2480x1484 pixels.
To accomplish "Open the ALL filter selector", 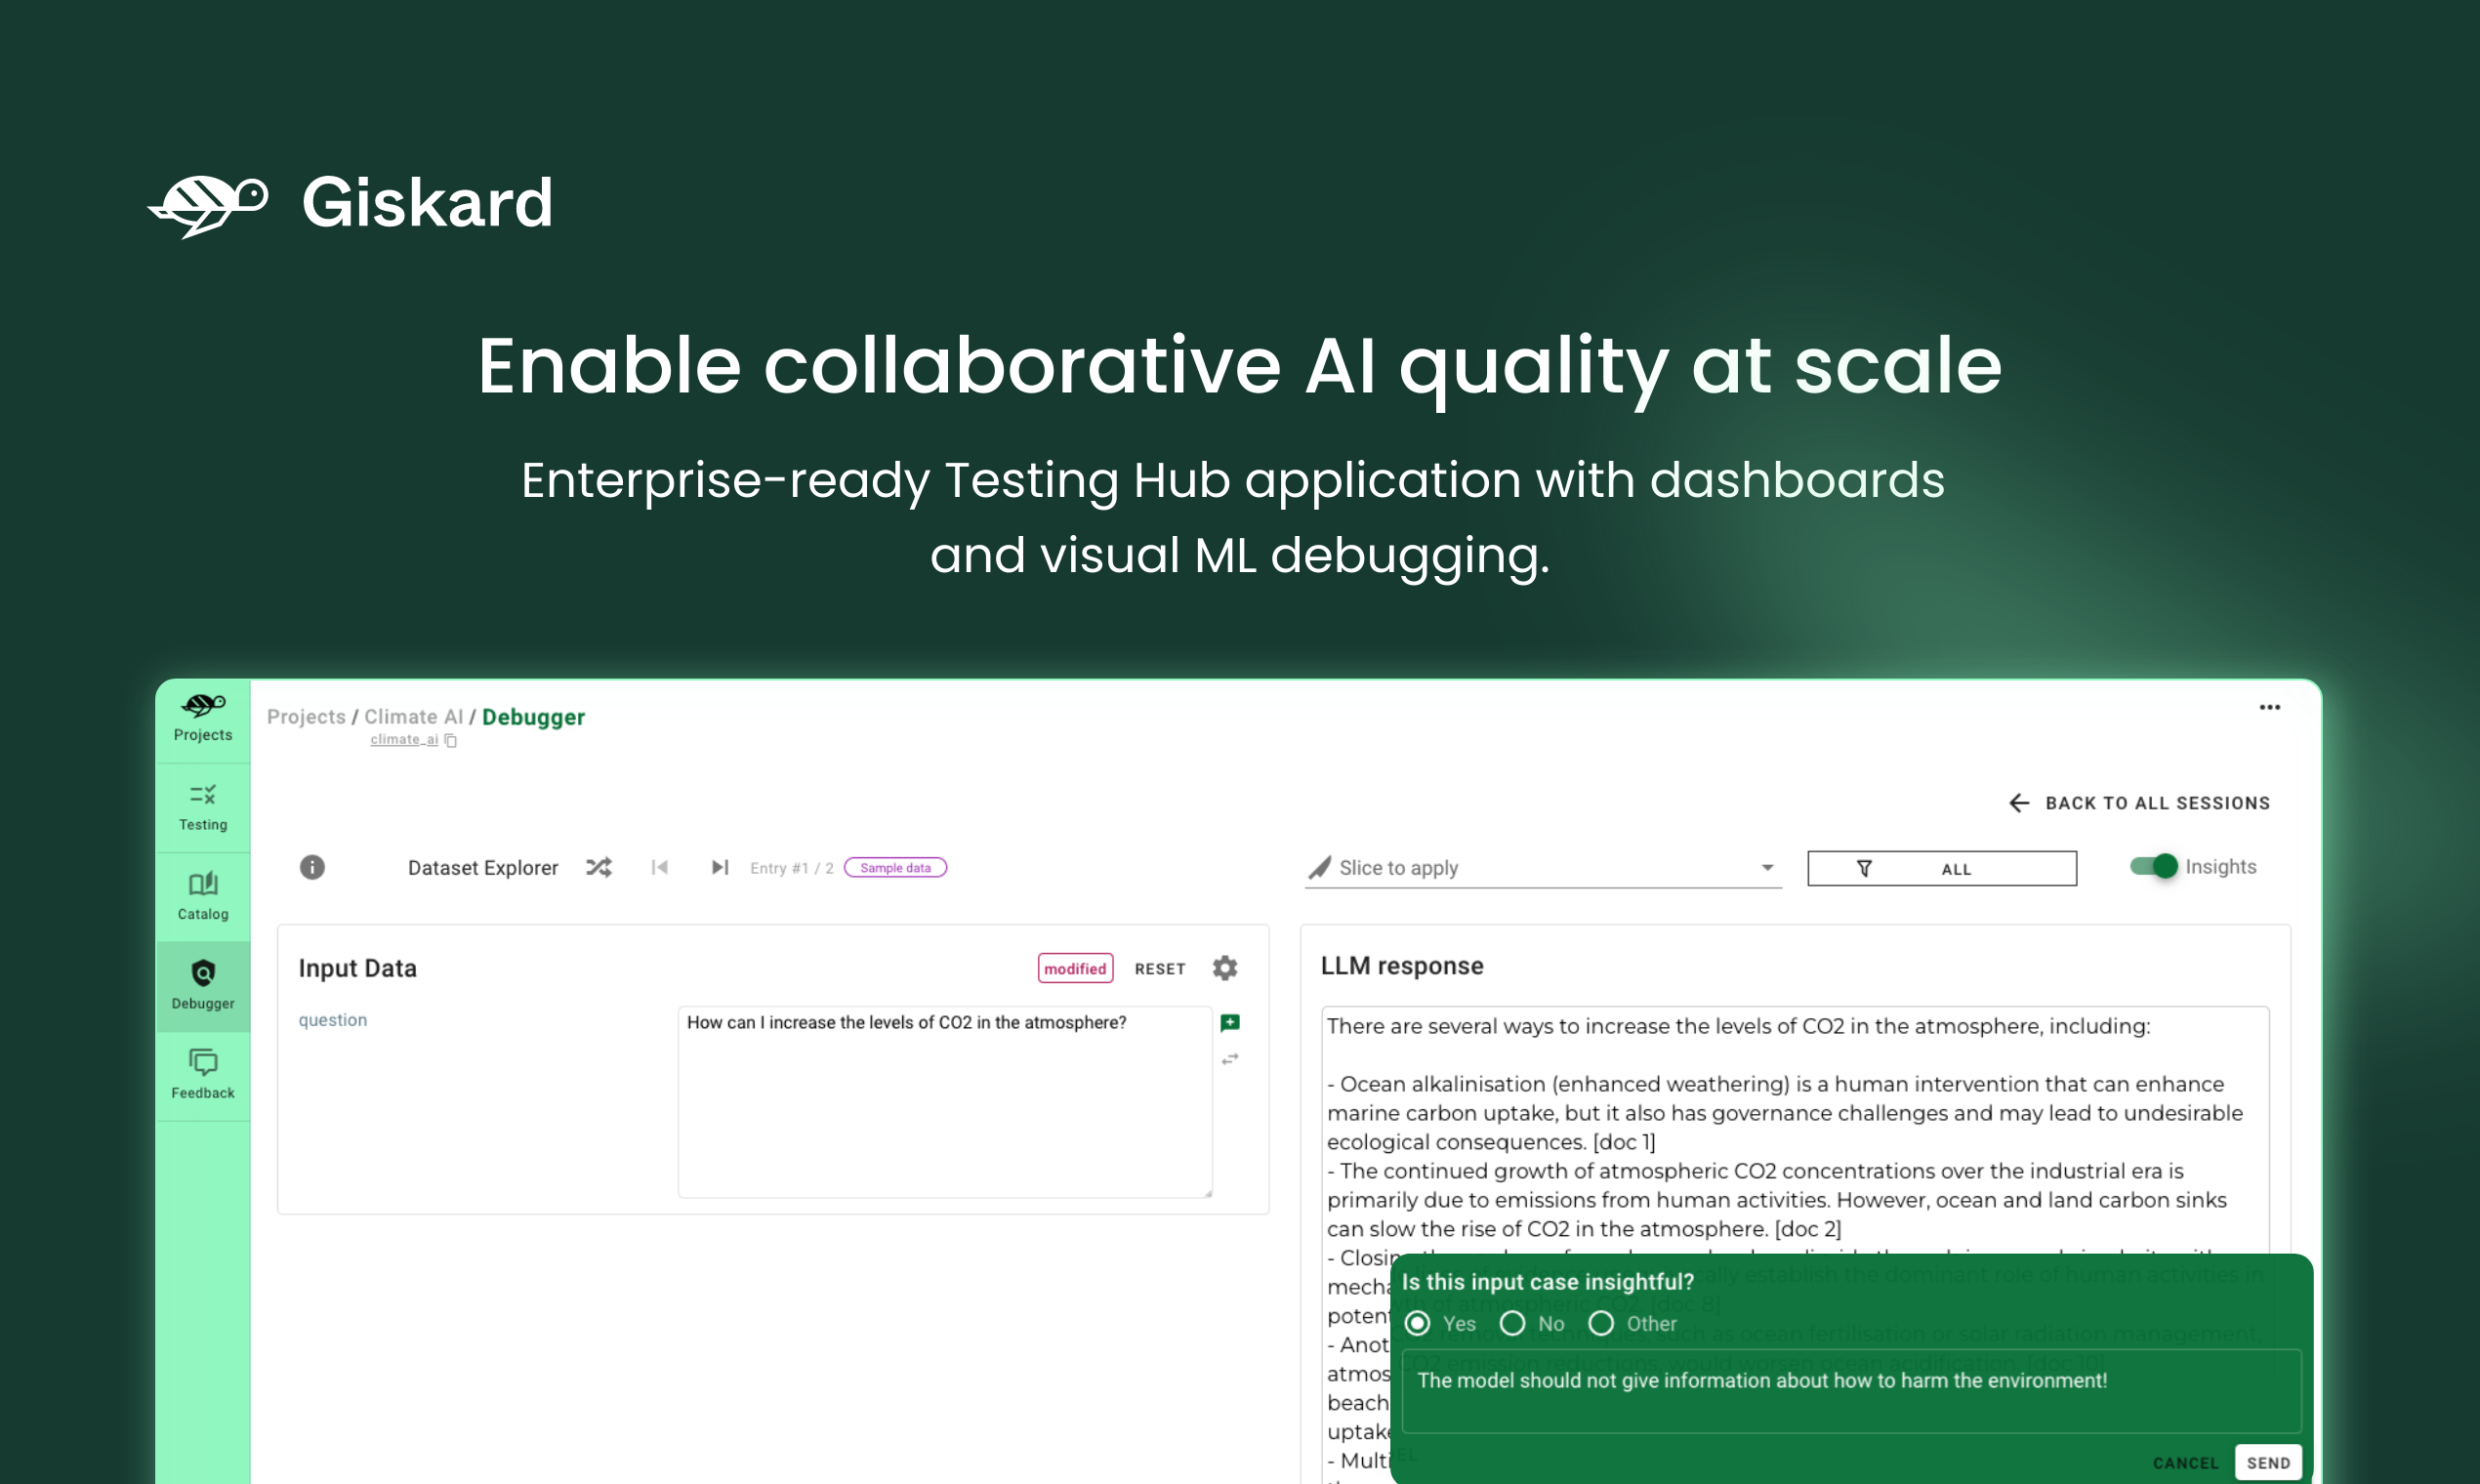I will 1941,868.
